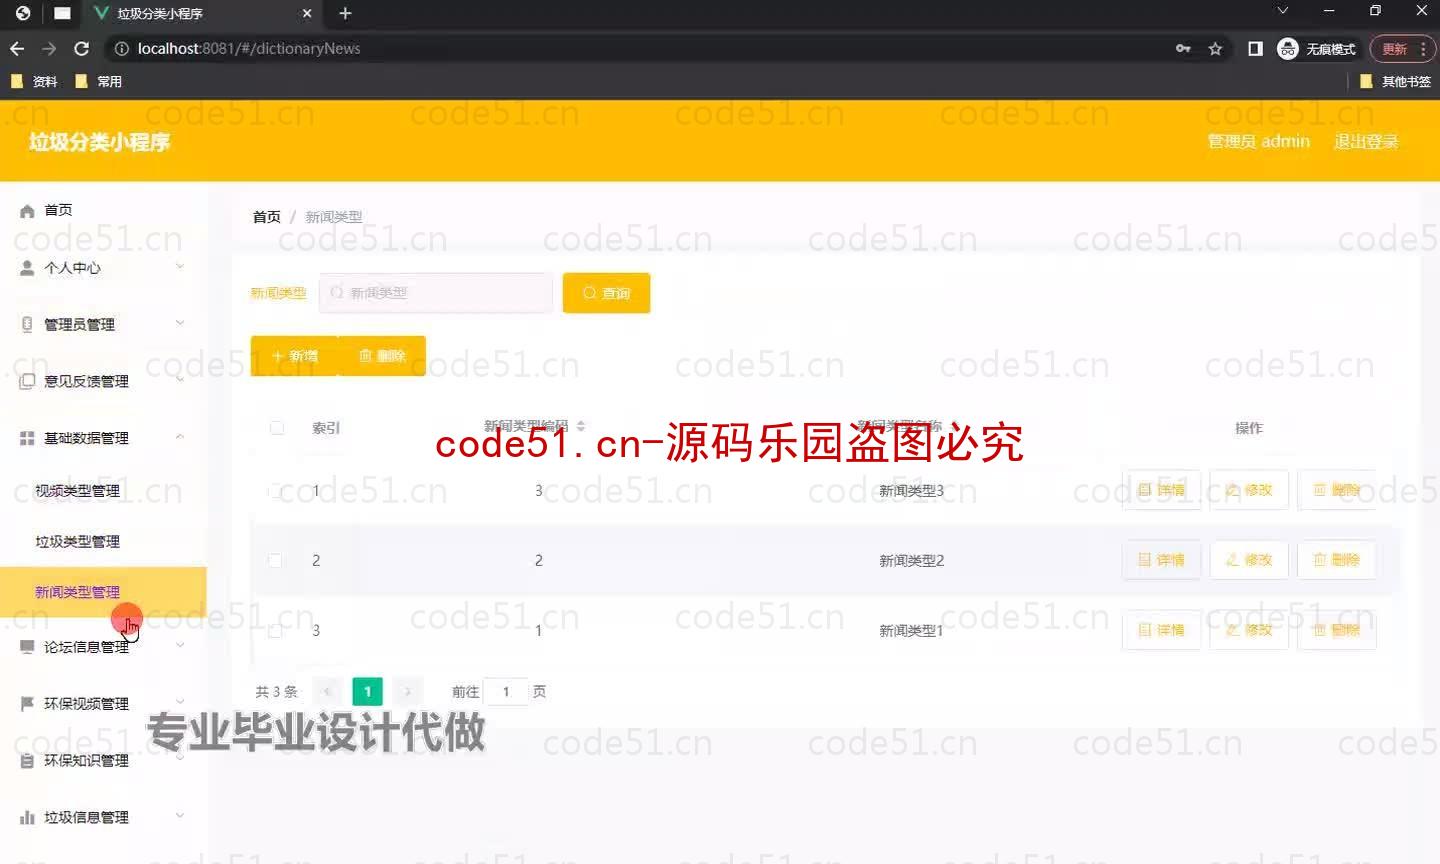Expand 管理员管理 sidebar menu
Image resolution: width=1440 pixels, height=864 pixels.
pyautogui.click(x=104, y=324)
